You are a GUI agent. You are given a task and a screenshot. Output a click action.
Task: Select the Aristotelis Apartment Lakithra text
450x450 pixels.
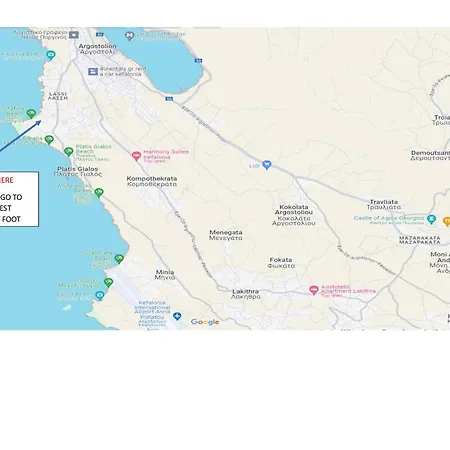pyautogui.click(x=348, y=290)
